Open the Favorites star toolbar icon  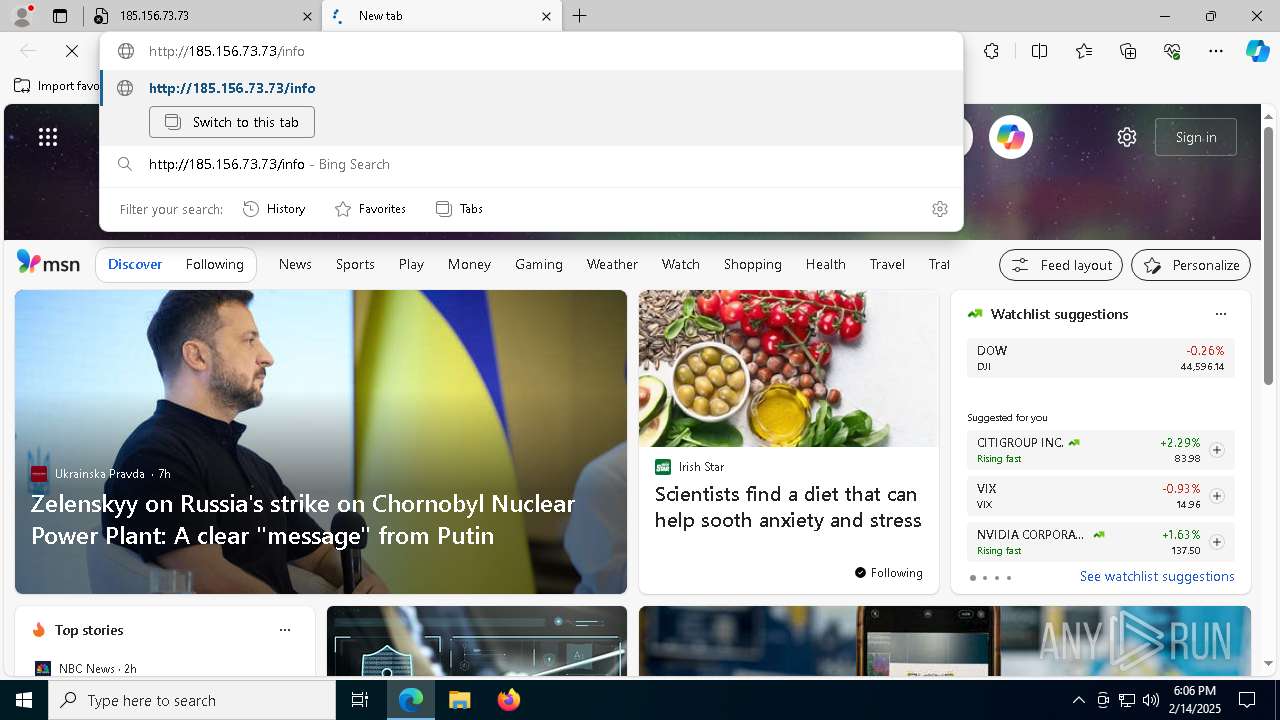coord(1084,51)
